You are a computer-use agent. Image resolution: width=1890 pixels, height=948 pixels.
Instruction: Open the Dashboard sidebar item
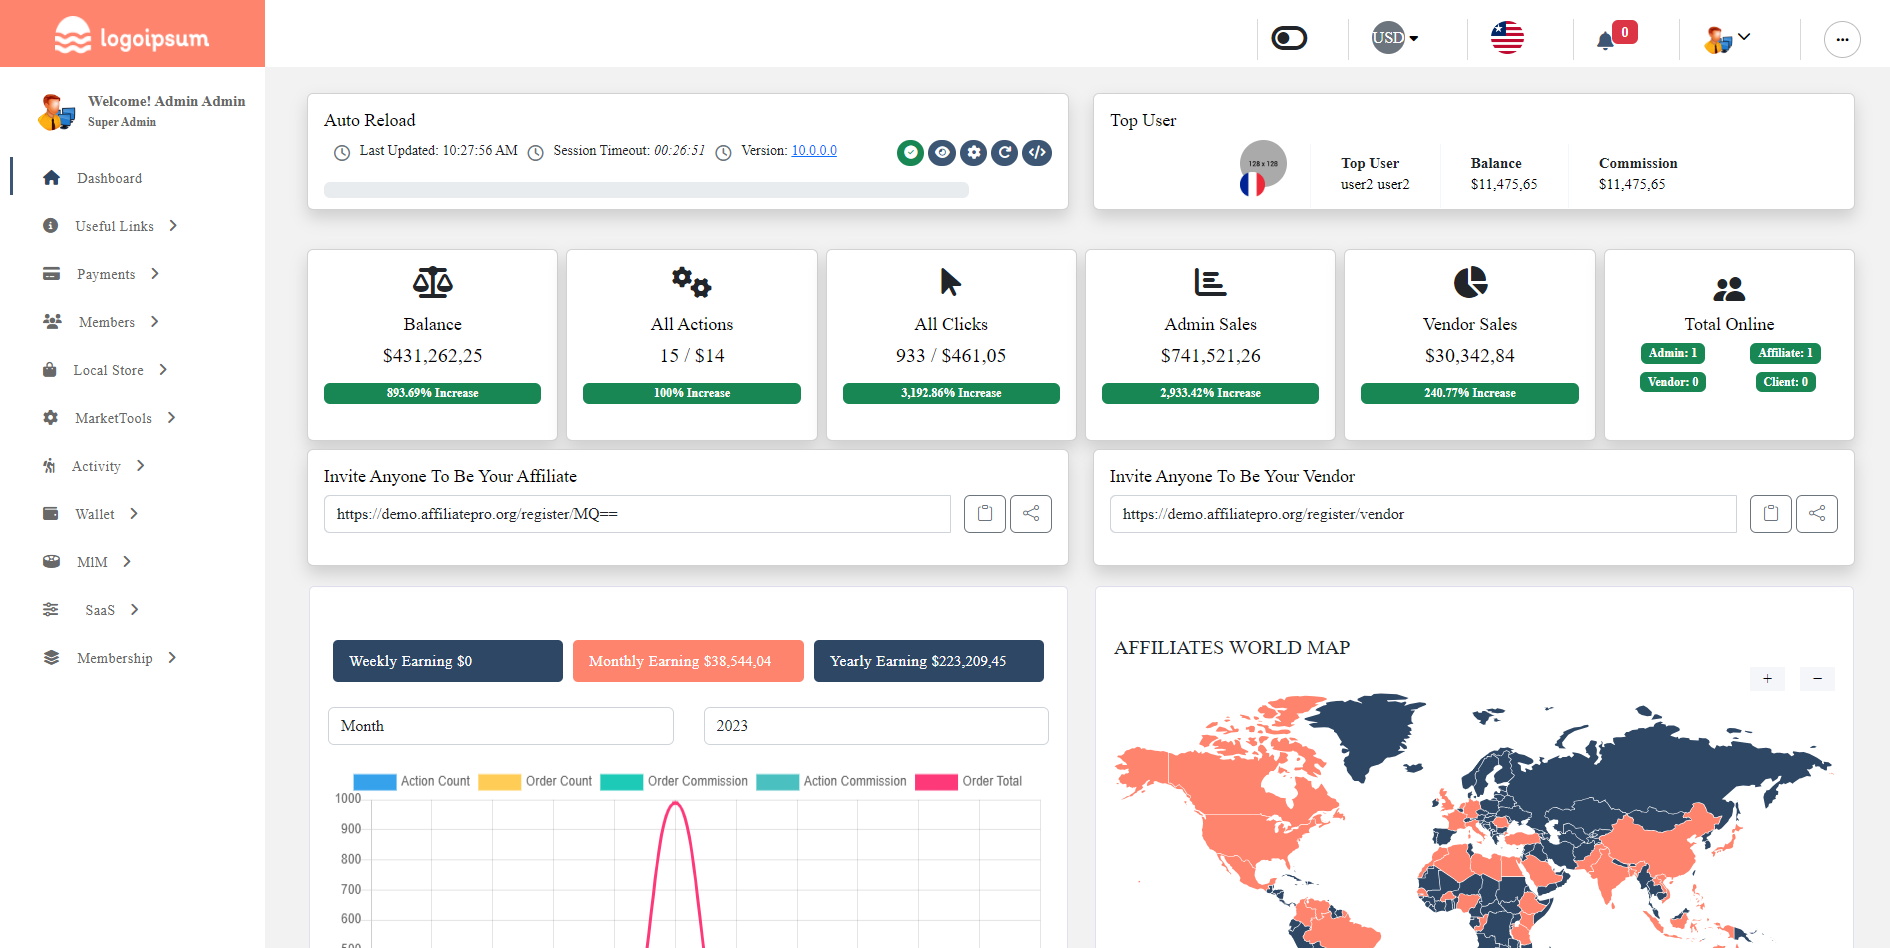[x=109, y=177]
